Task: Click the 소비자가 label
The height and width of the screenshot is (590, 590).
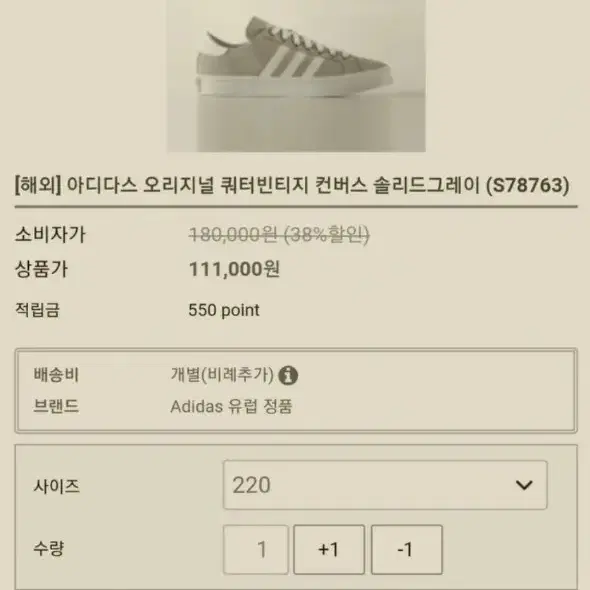Action: (x=50, y=234)
